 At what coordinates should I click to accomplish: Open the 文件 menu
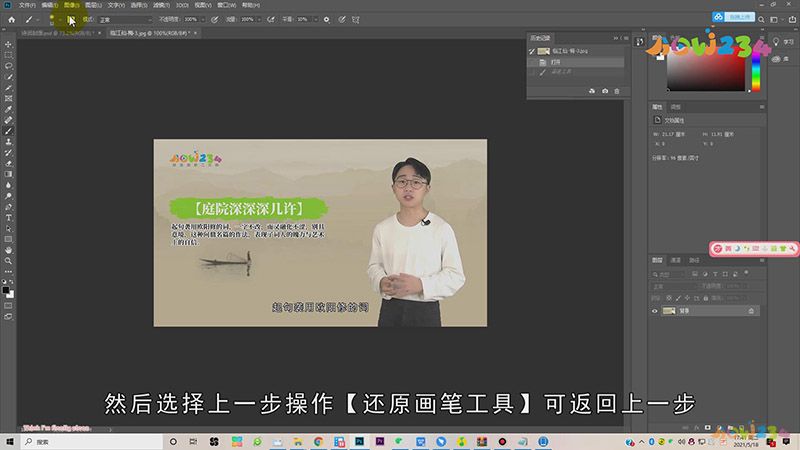pos(27,5)
